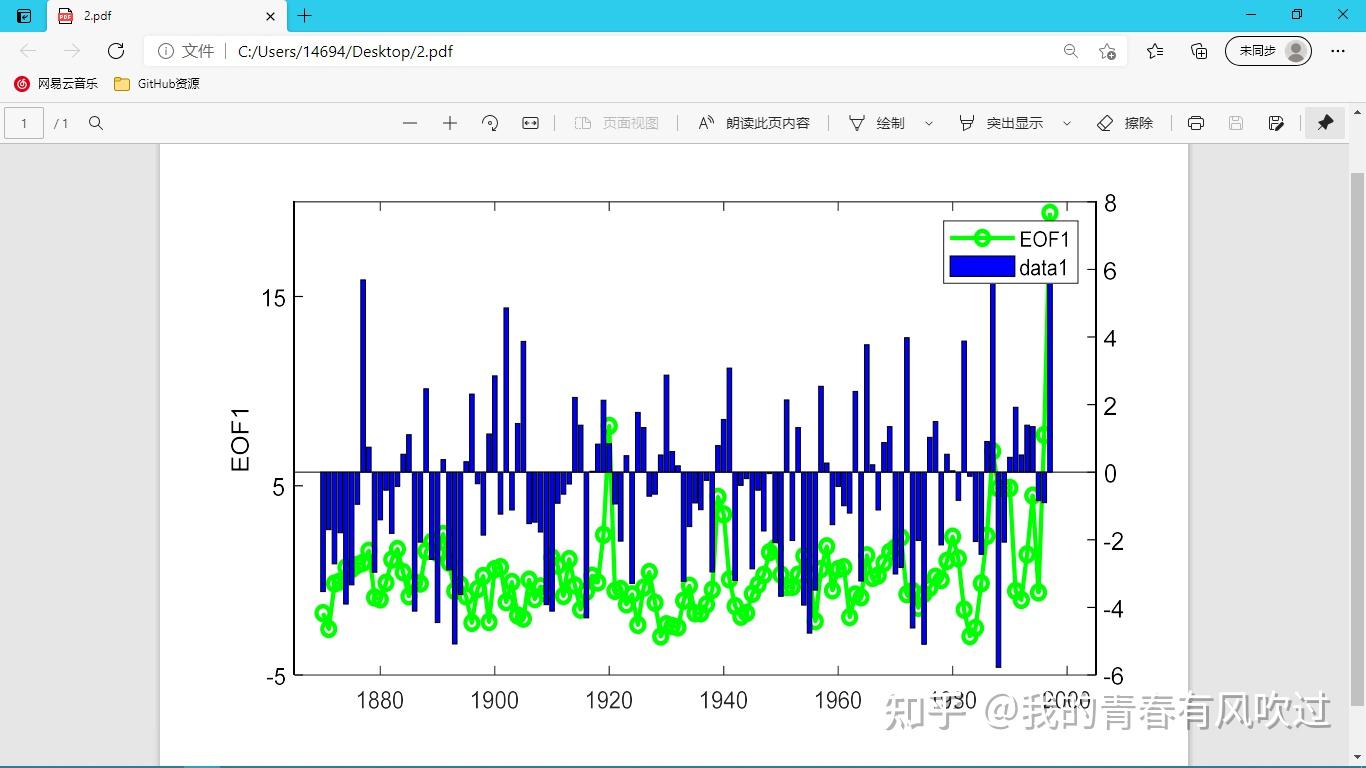The image size is (1366, 768).
Task: Click the address bar file path
Action: pyautogui.click(x=345, y=51)
